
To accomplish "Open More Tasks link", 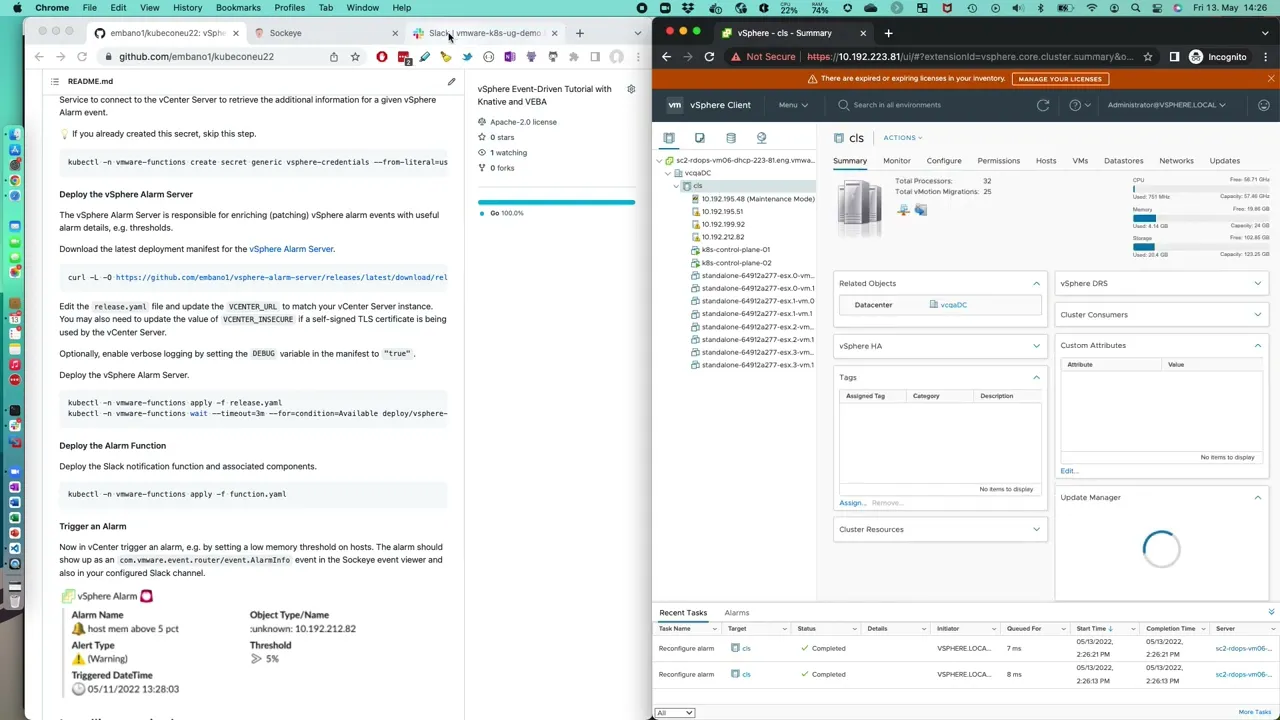I will point(1255,712).
